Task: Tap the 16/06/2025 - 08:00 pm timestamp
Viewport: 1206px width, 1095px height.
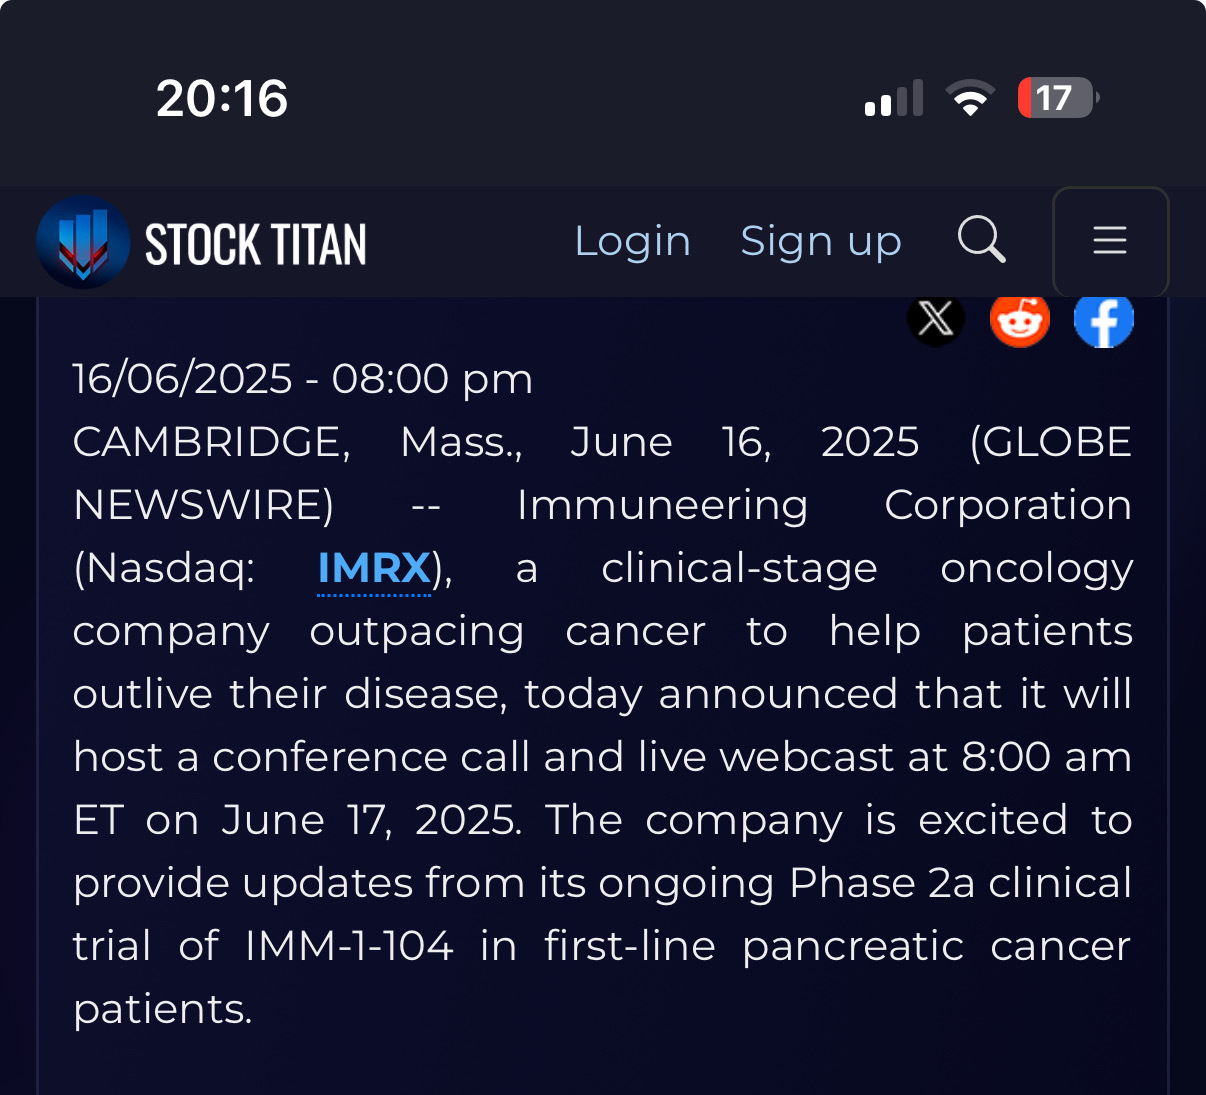Action: pos(303,379)
